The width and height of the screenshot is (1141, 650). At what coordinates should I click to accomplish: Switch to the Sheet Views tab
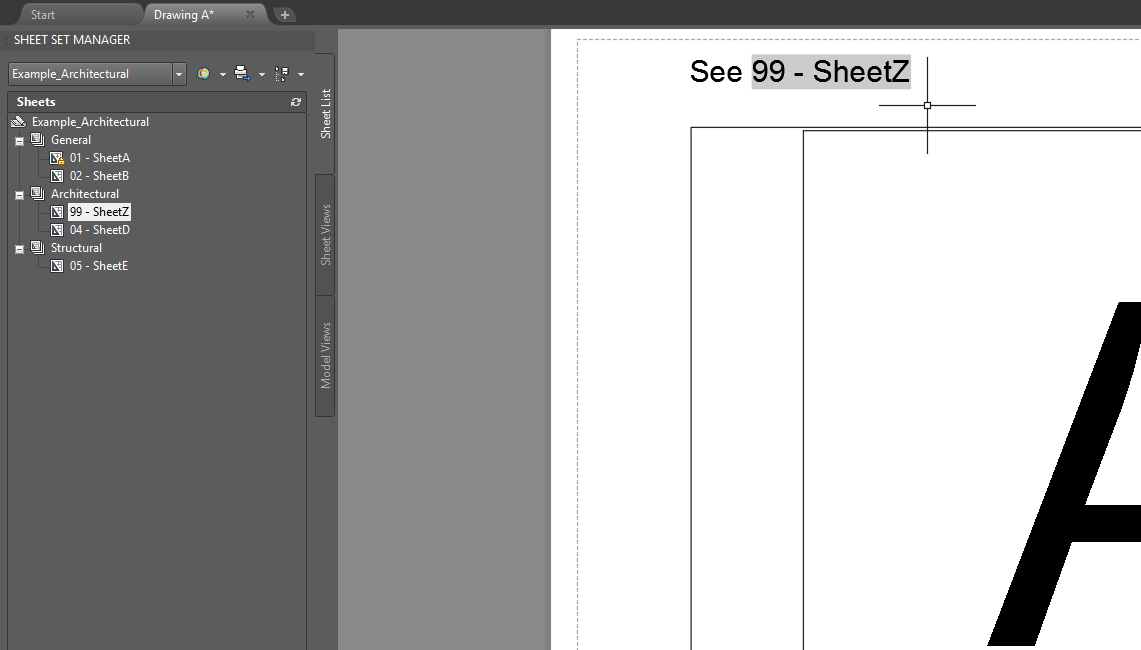[324, 230]
